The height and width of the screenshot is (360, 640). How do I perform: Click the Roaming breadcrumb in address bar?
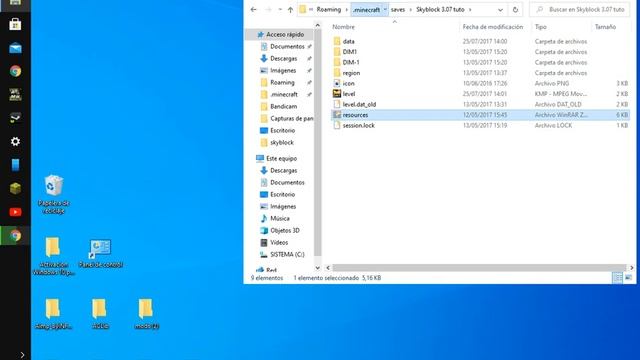(x=329, y=9)
